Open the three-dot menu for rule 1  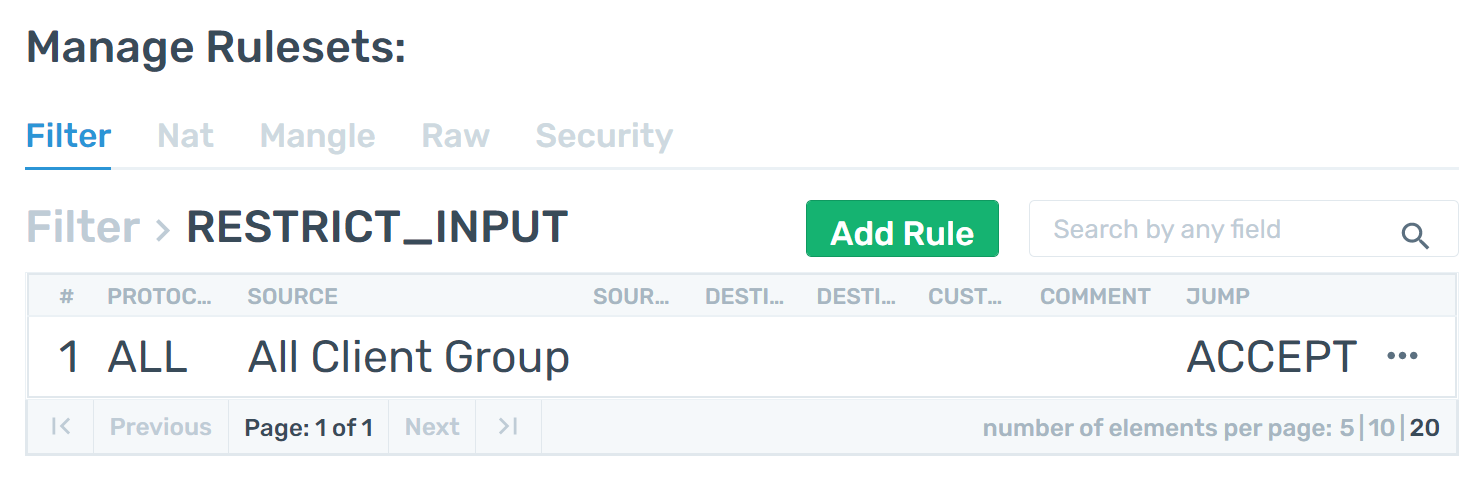pos(1402,356)
